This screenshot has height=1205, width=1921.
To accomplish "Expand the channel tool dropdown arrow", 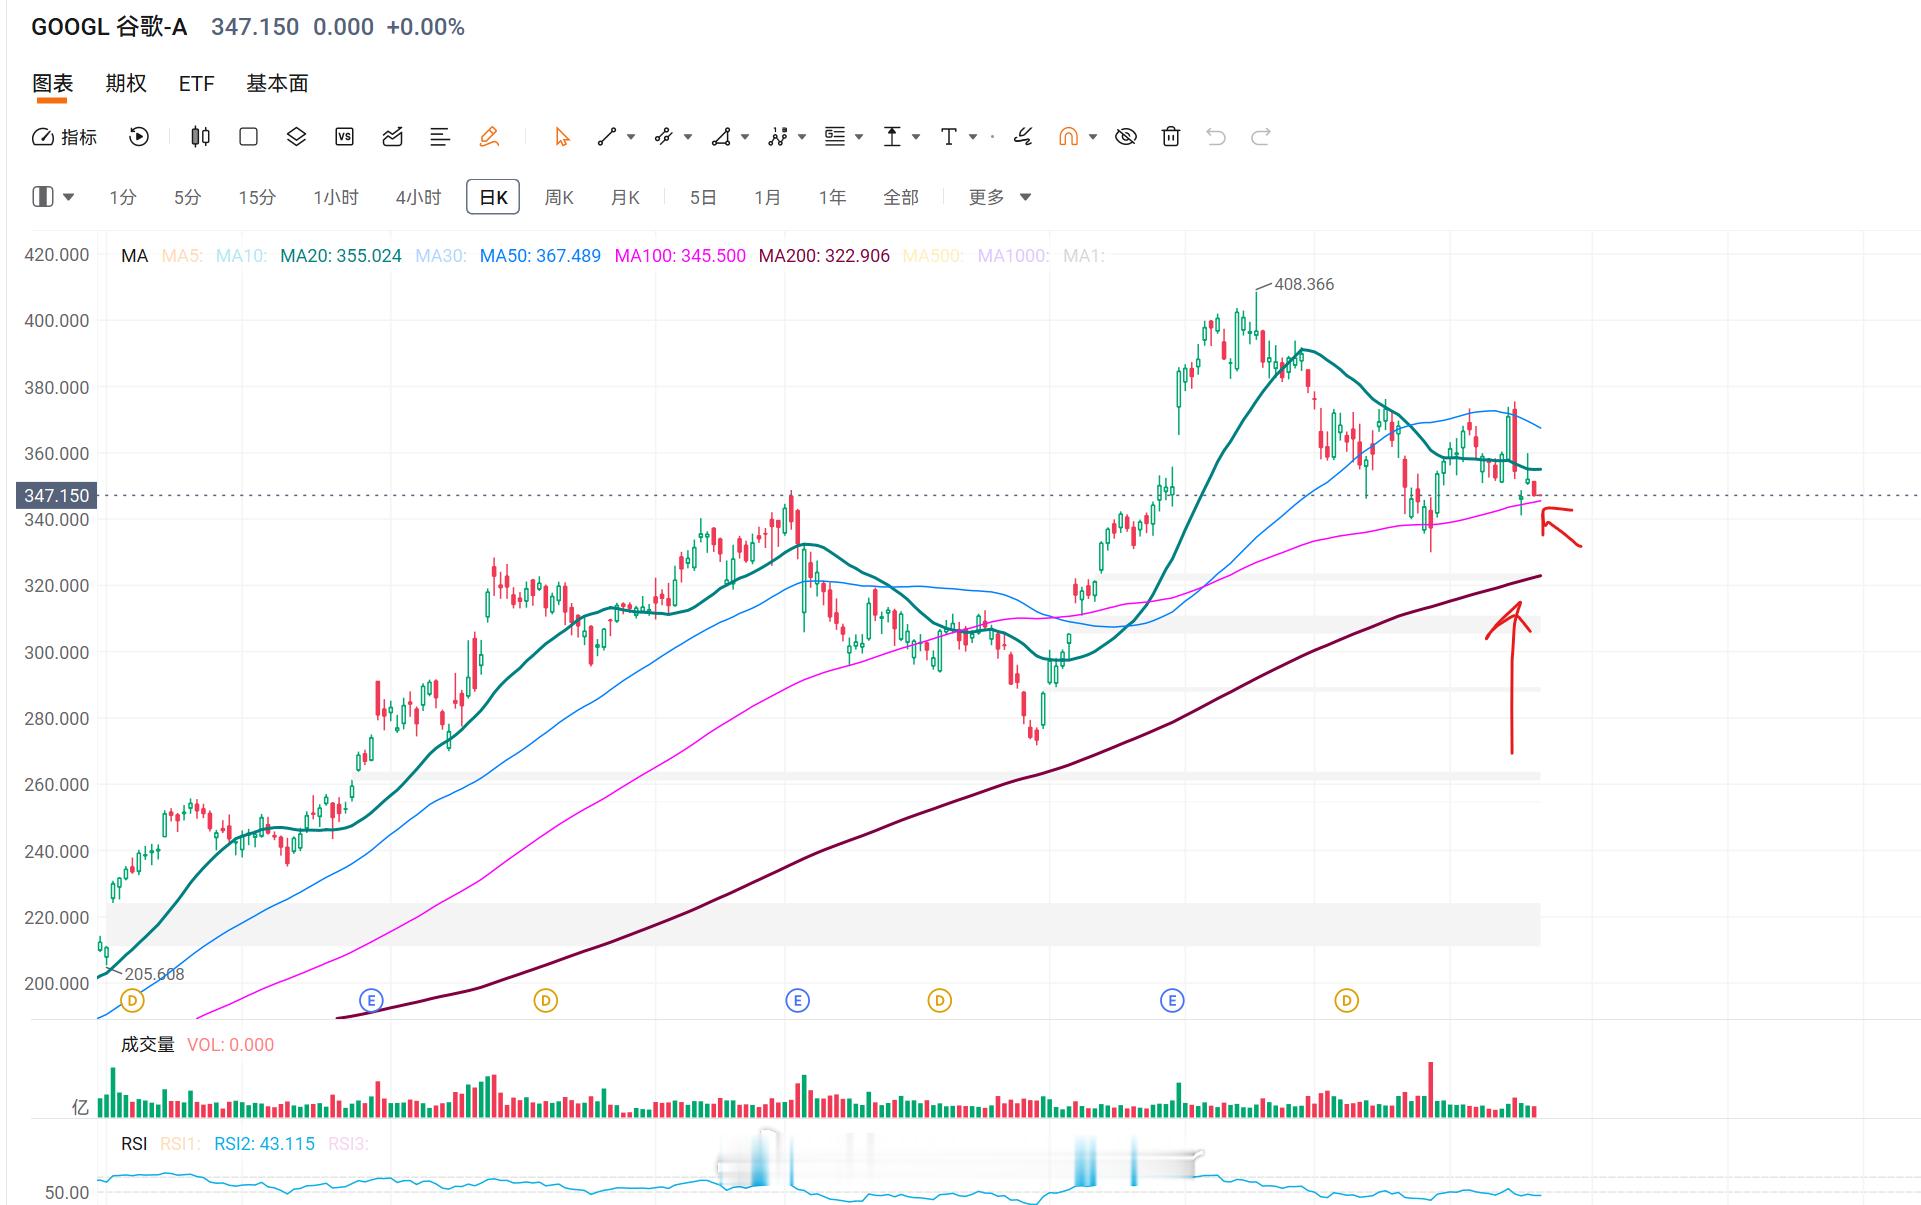I will [x=688, y=137].
